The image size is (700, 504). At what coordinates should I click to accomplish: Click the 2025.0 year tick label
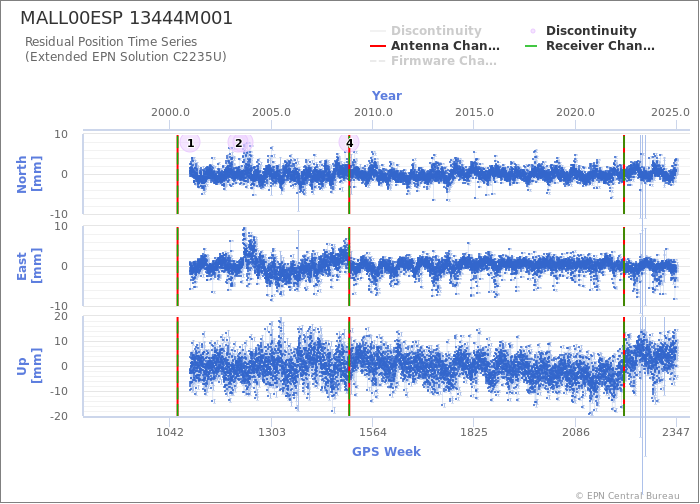click(x=670, y=112)
